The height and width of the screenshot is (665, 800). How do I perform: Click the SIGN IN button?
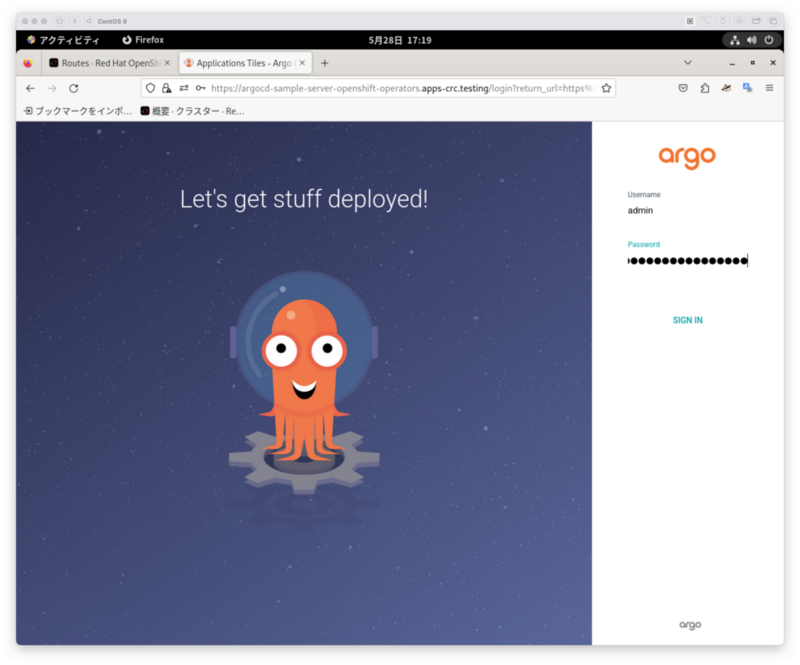[x=687, y=320]
